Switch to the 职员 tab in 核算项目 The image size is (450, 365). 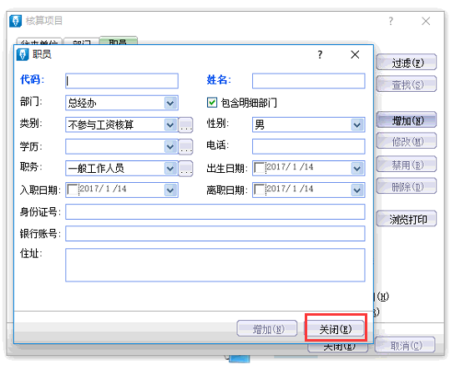pos(118,40)
